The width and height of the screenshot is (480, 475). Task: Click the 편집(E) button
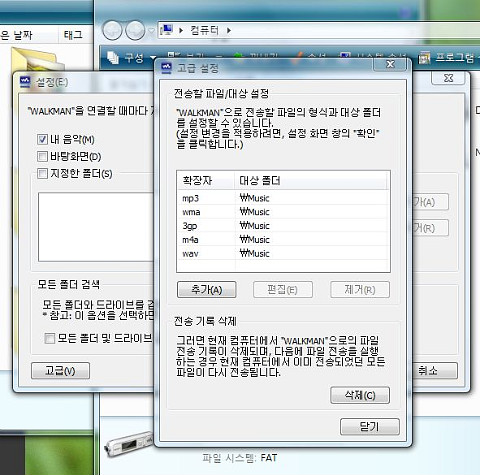[283, 289]
